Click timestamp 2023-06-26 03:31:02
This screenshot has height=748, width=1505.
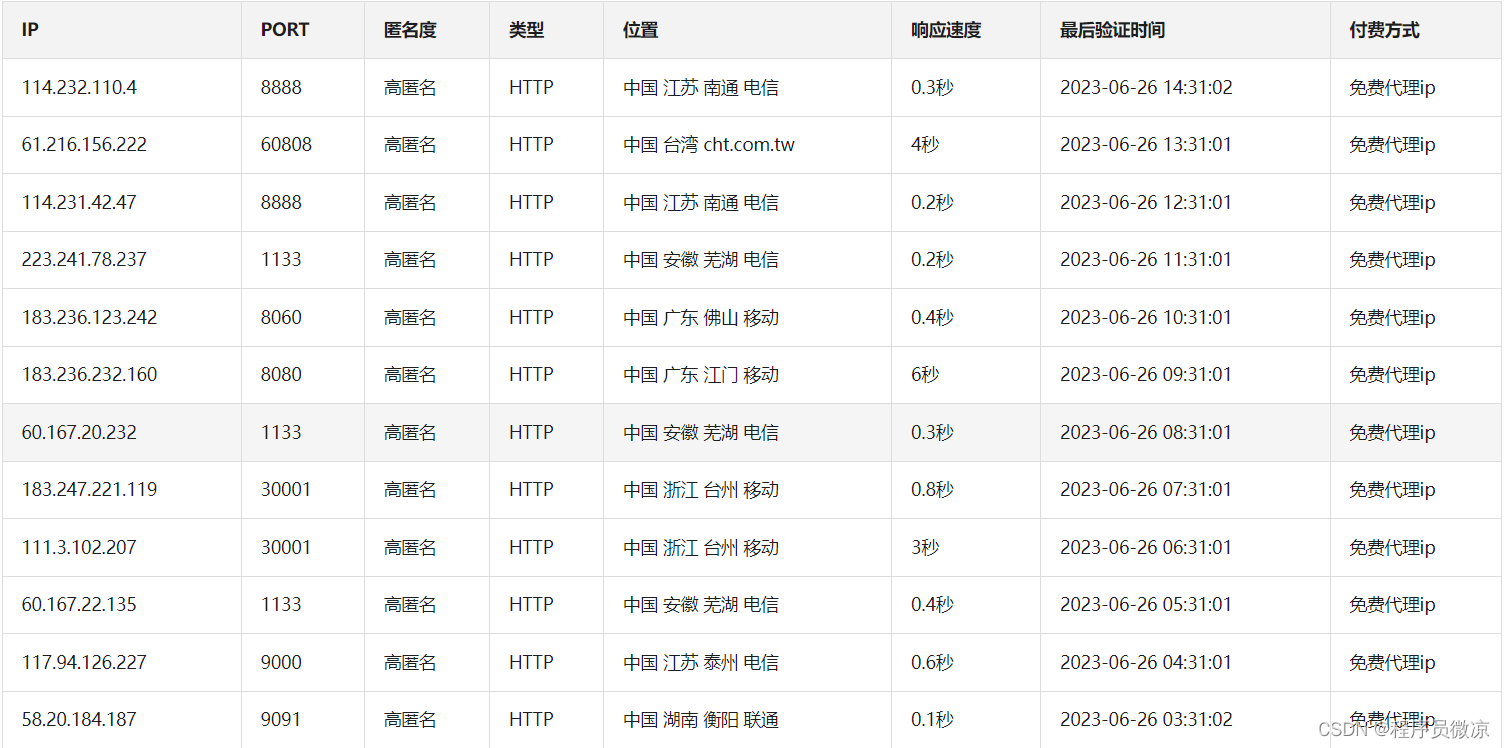1146,719
